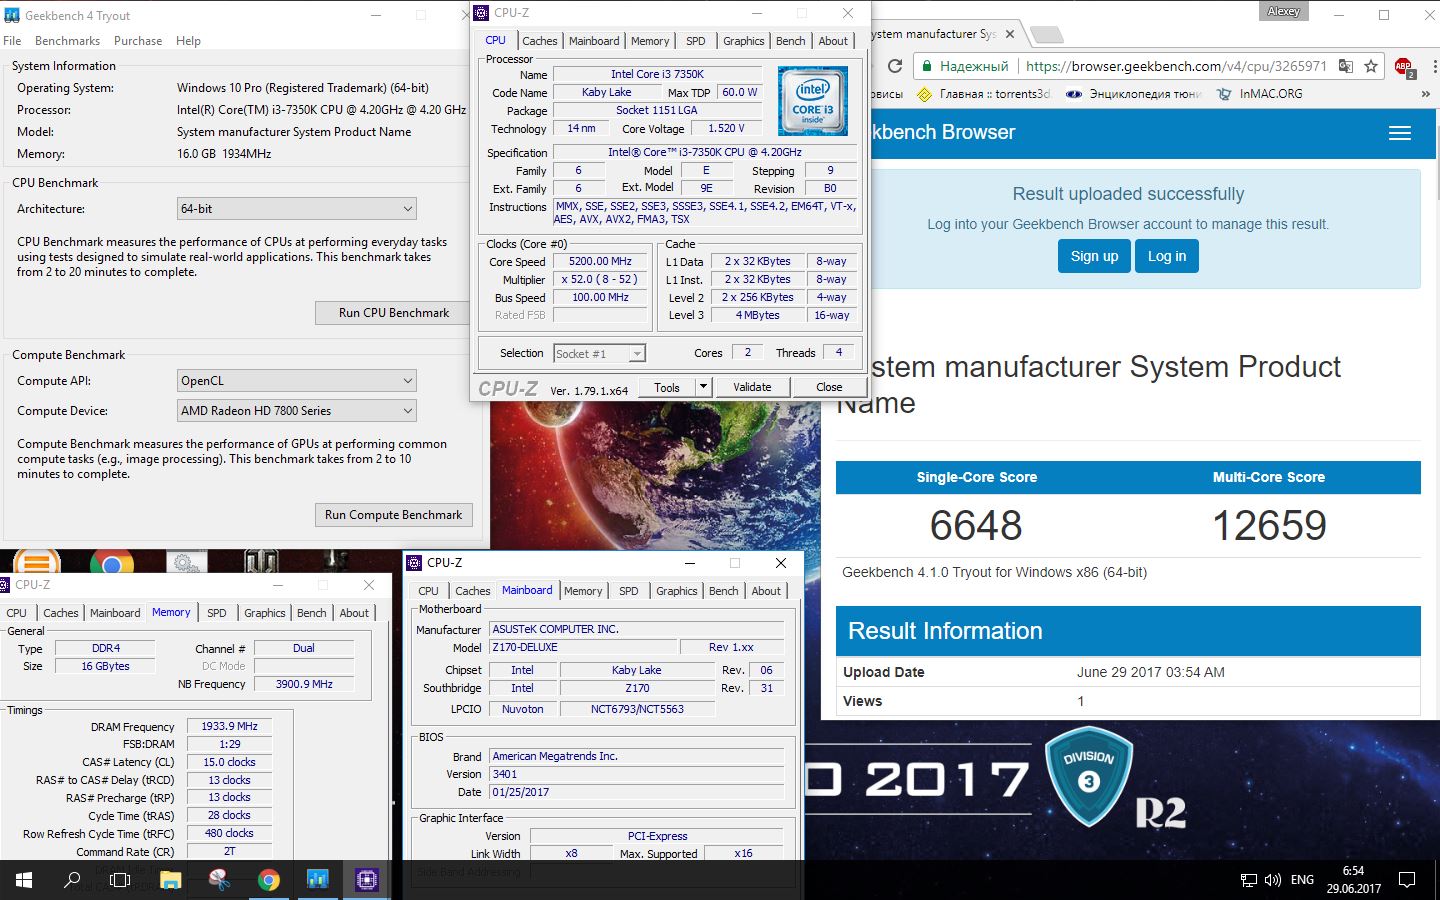Open Task View on the taskbar
Screen dimensions: 1440x900
click(120, 880)
